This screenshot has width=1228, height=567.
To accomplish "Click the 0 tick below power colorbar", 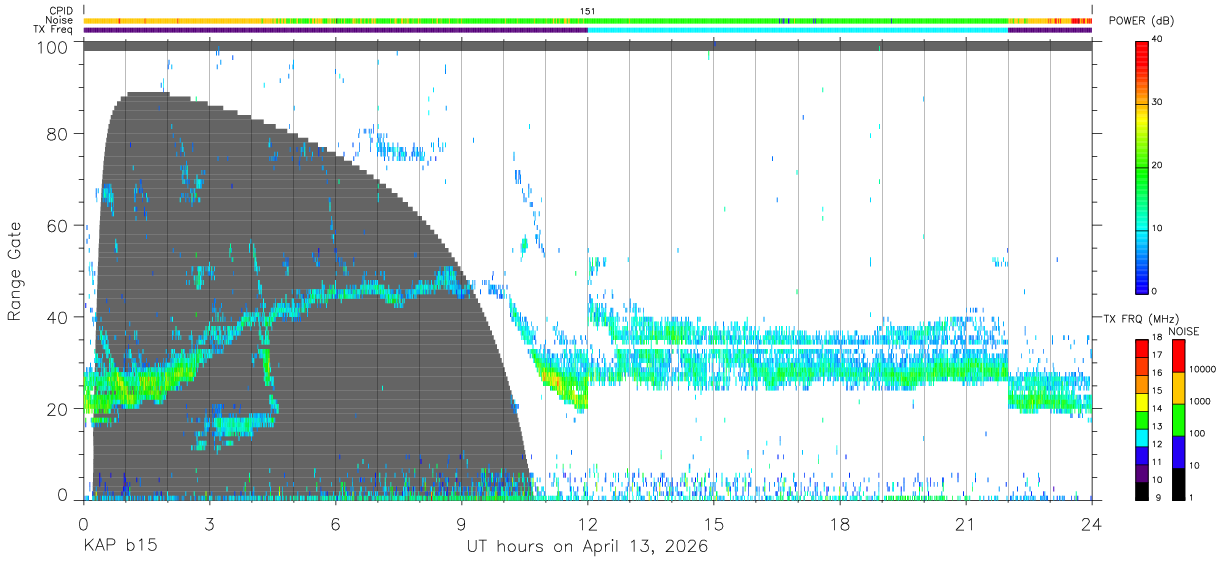I will [1156, 291].
